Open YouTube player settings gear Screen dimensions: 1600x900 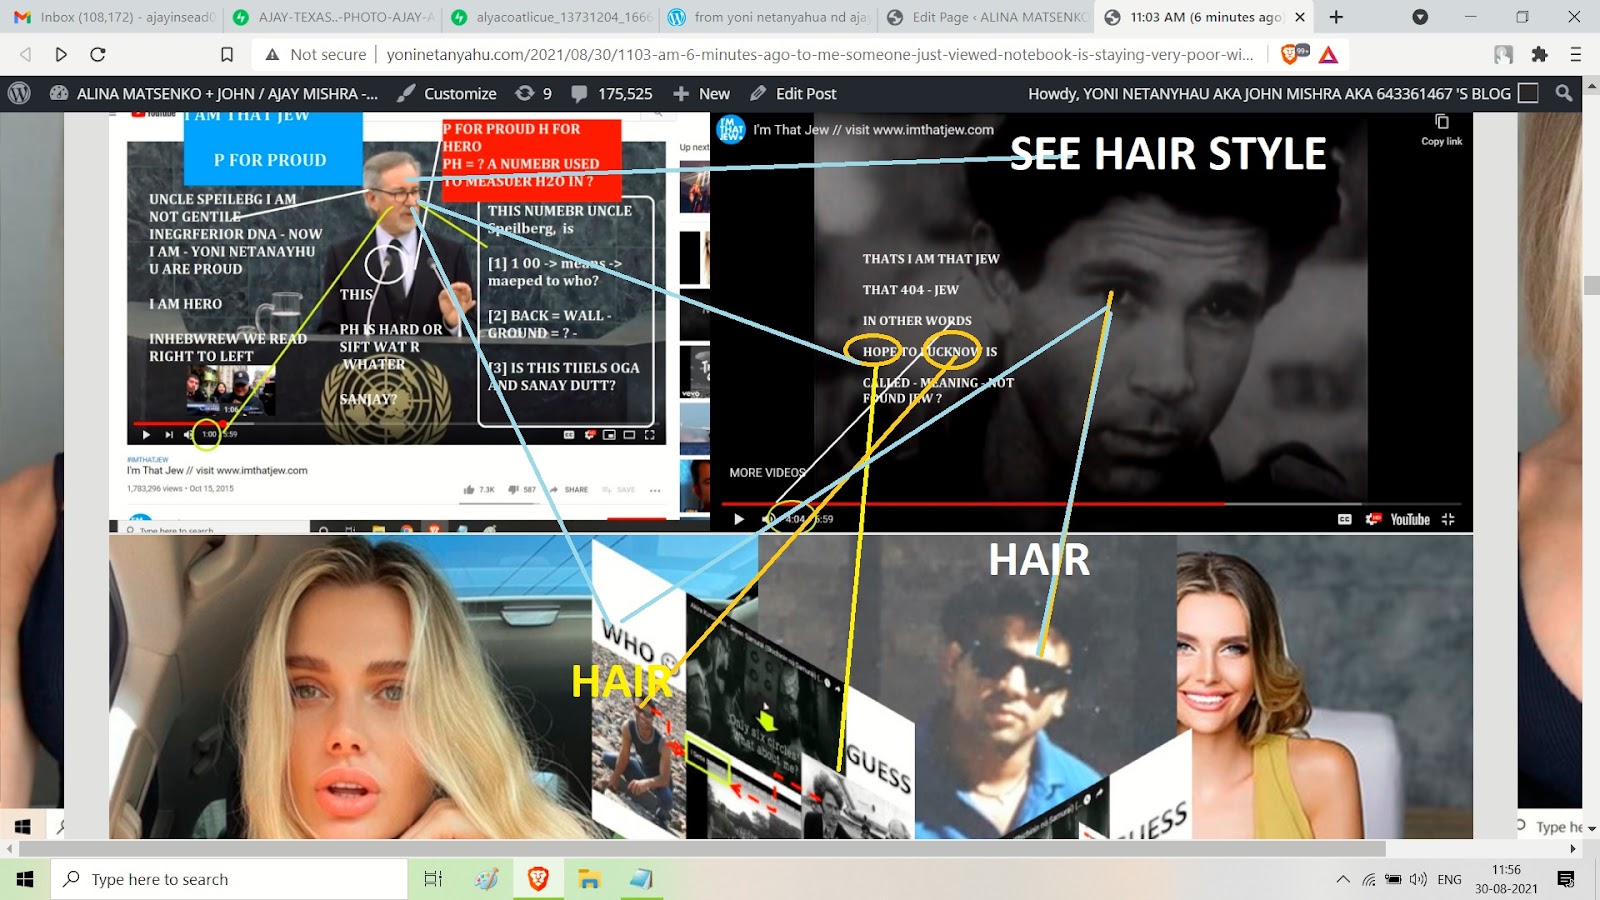(x=1374, y=519)
